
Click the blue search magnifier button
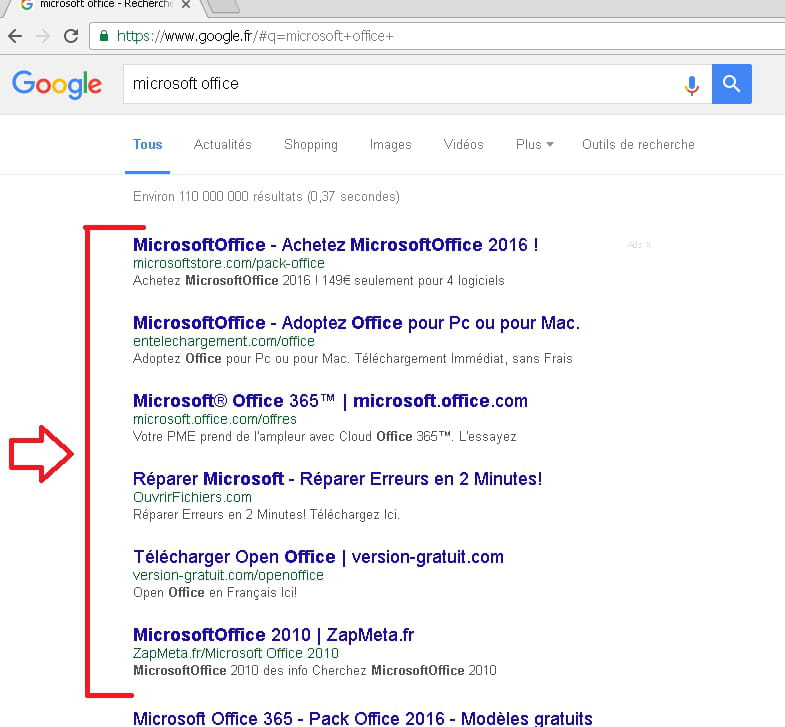pyautogui.click(x=731, y=84)
